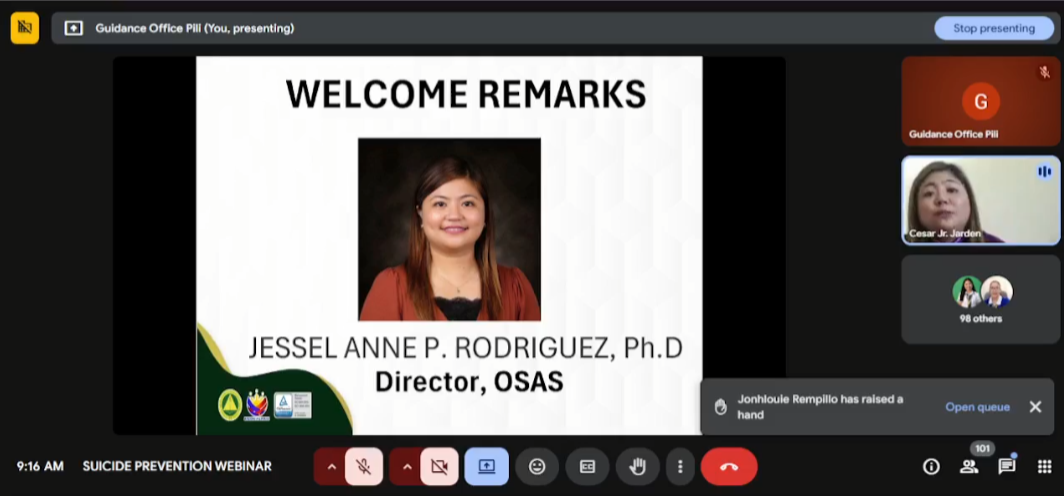Viewport: 1064px width, 496px height.
Task: Toggle the raise hand button
Action: point(637,466)
